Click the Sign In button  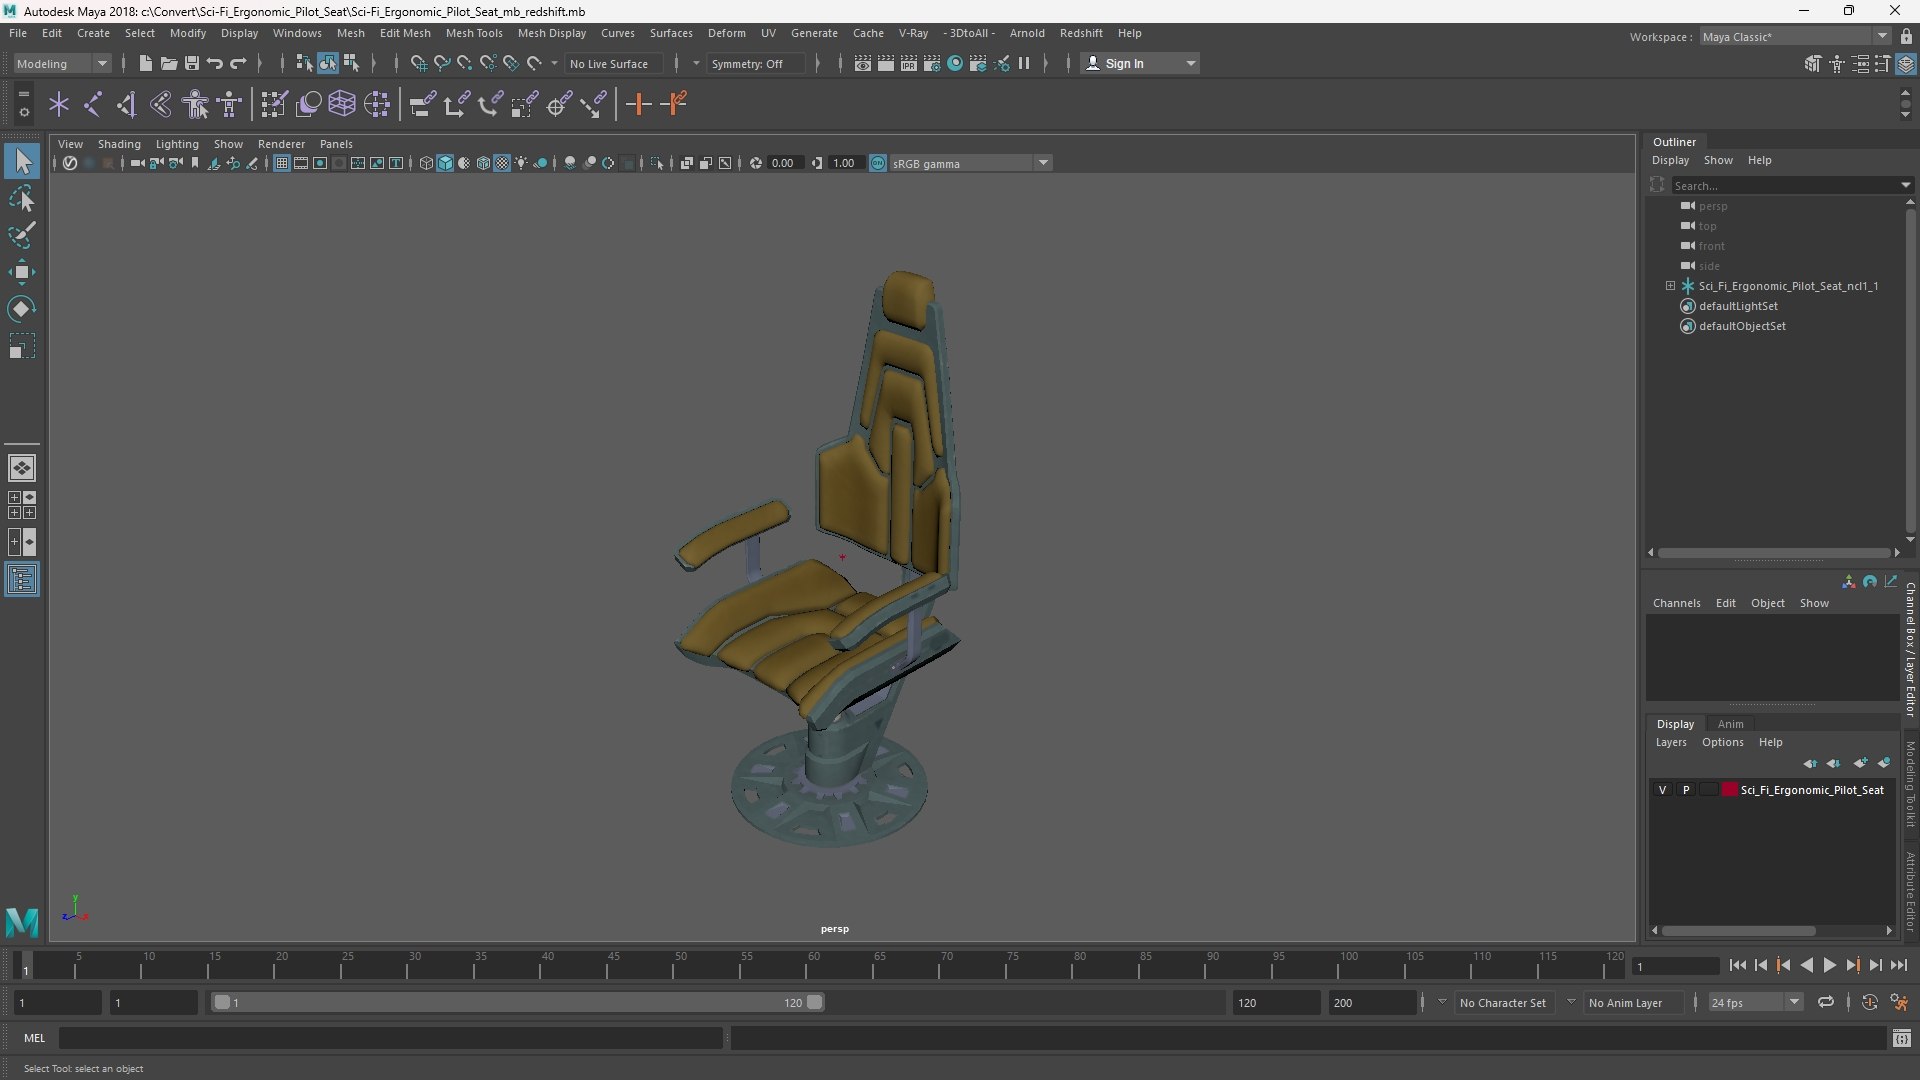pos(1140,63)
